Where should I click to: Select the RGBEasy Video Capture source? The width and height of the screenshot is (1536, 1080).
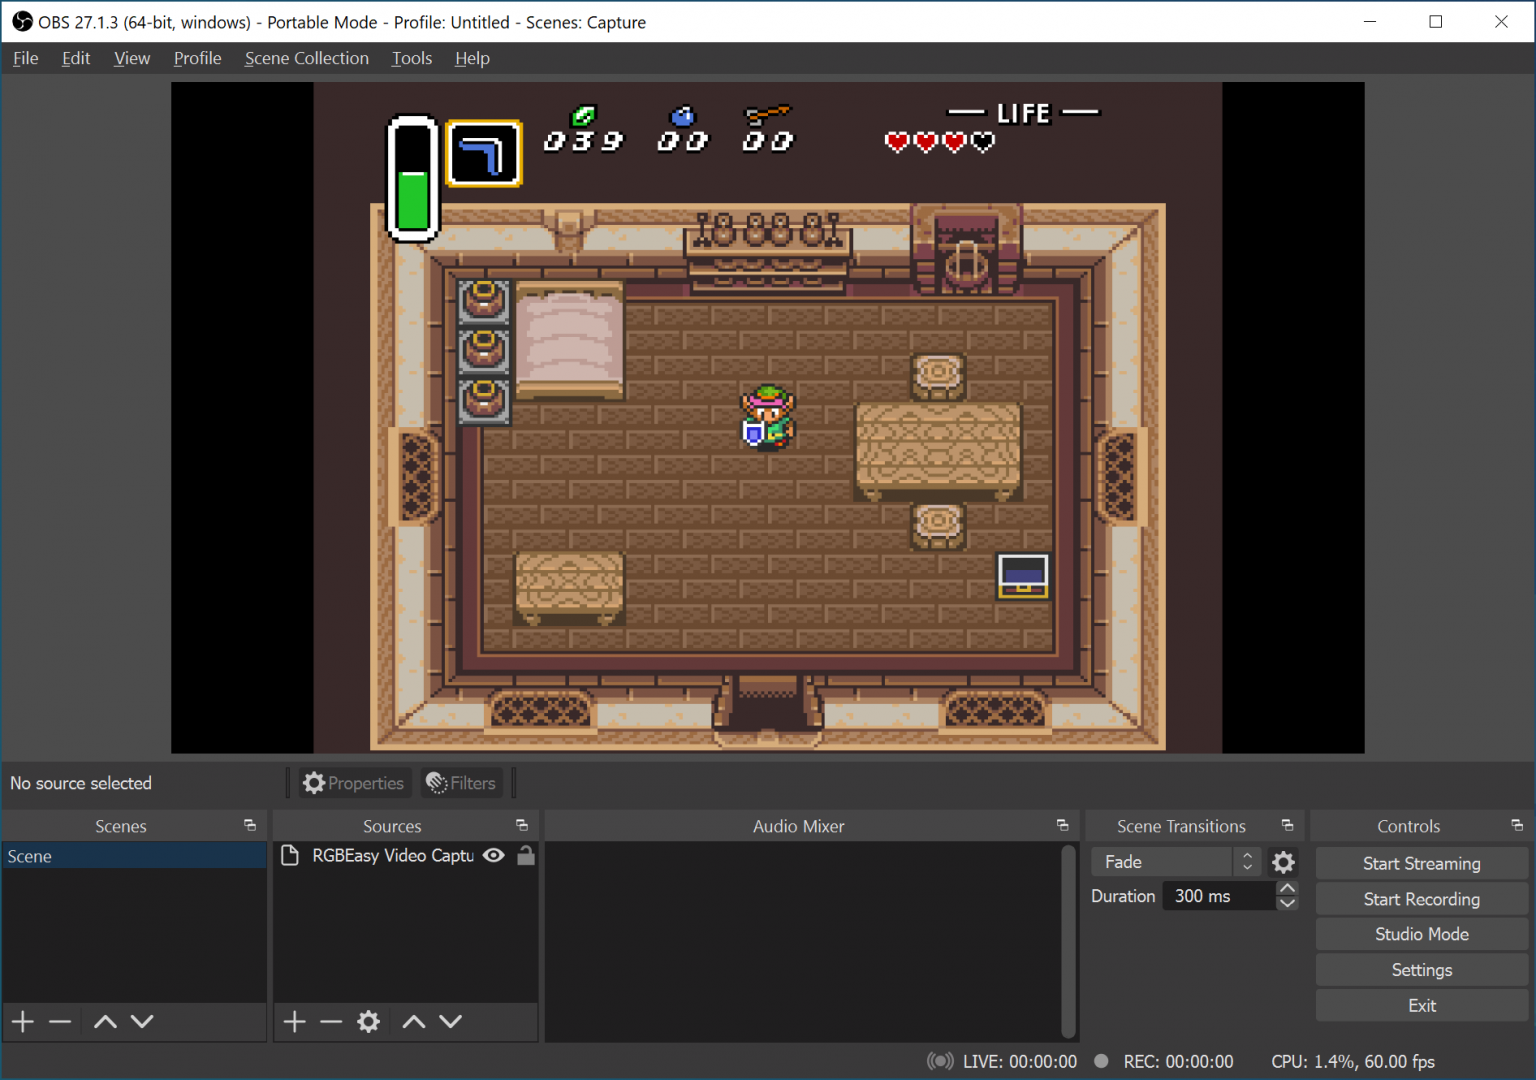(393, 855)
